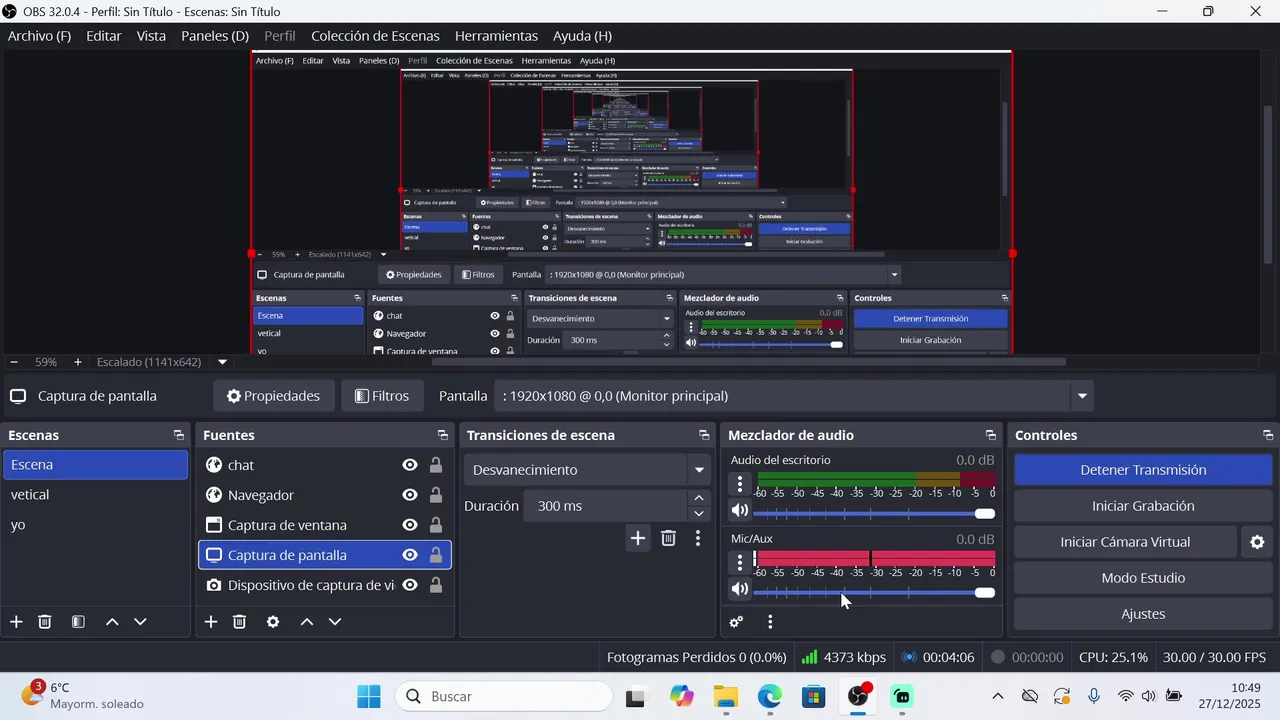This screenshot has width=1280, height=720.
Task: Hide the Captura de ventana source
Action: [410, 525]
